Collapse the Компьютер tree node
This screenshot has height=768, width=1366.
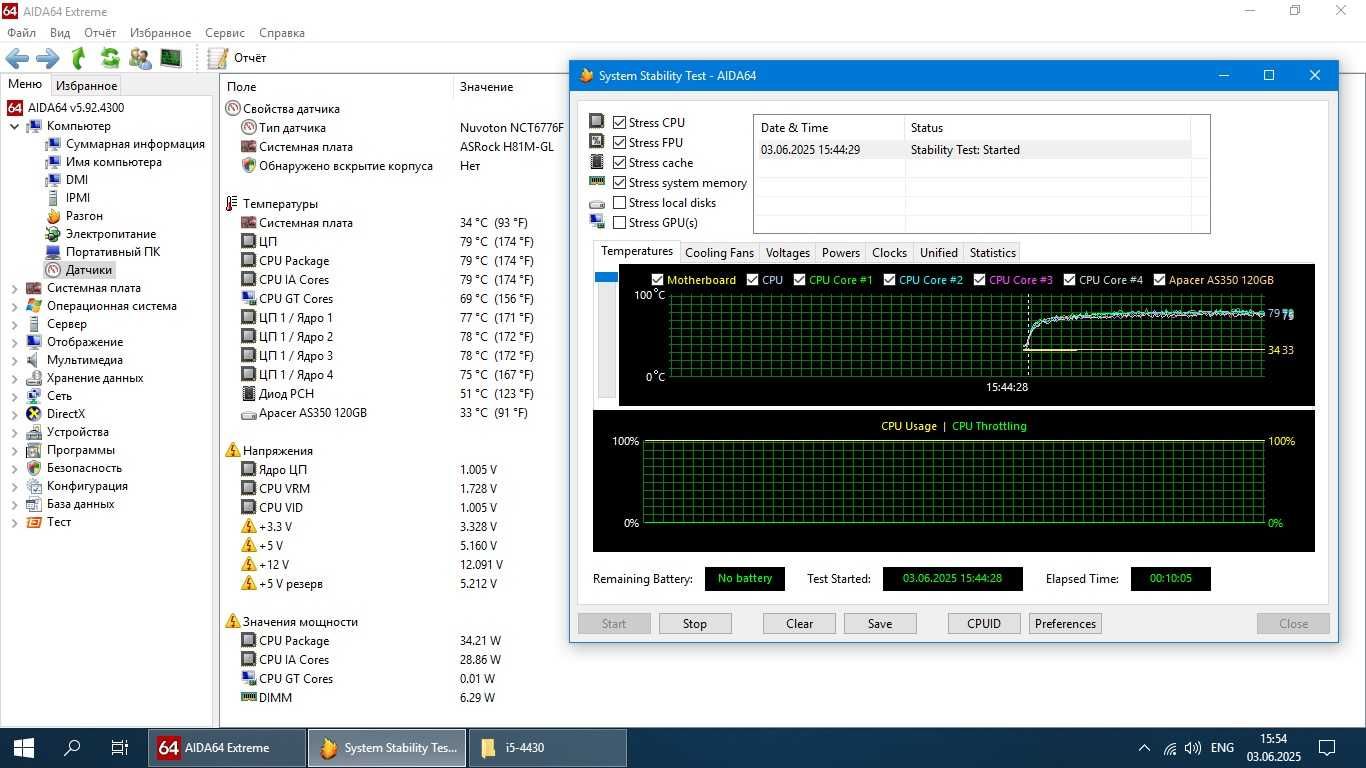point(14,126)
